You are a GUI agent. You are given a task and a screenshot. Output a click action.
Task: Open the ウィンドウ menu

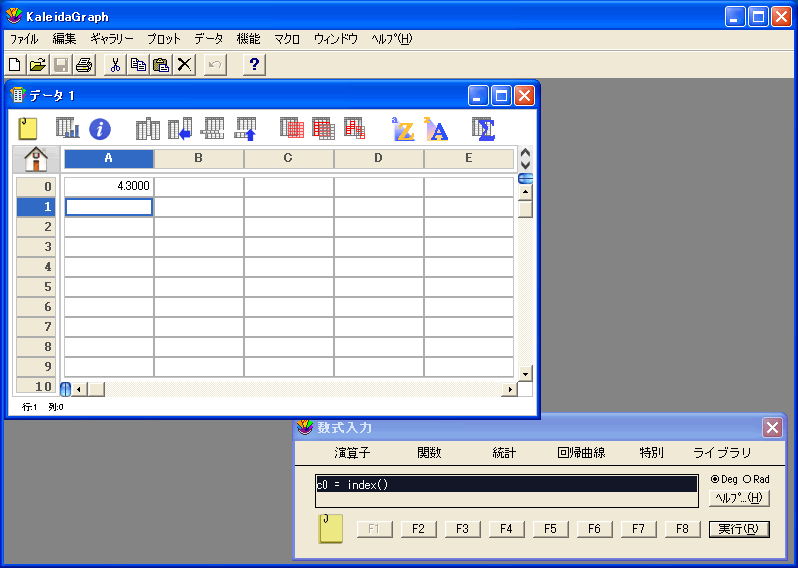pos(336,39)
